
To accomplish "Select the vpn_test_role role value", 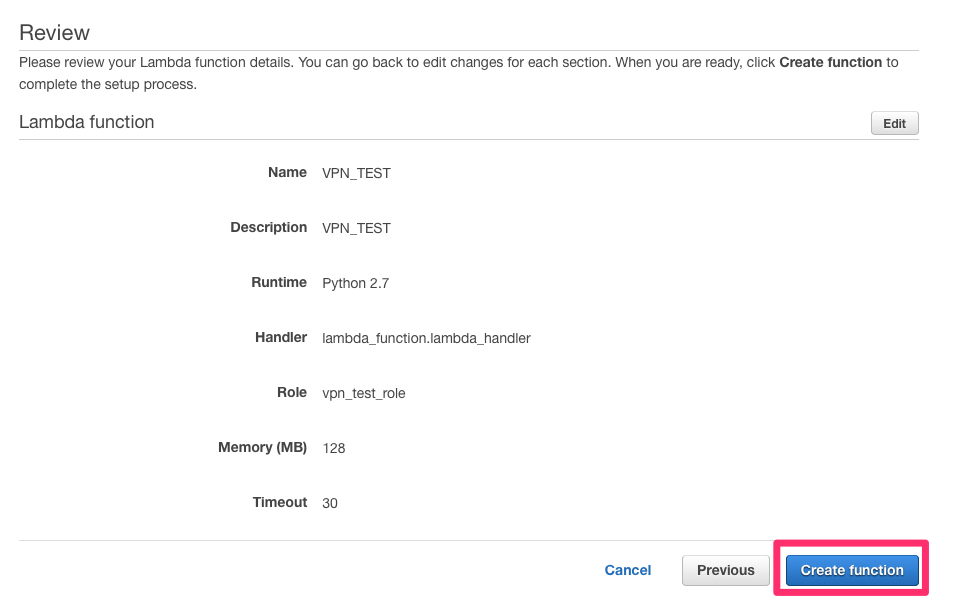I will pyautogui.click(x=363, y=392).
